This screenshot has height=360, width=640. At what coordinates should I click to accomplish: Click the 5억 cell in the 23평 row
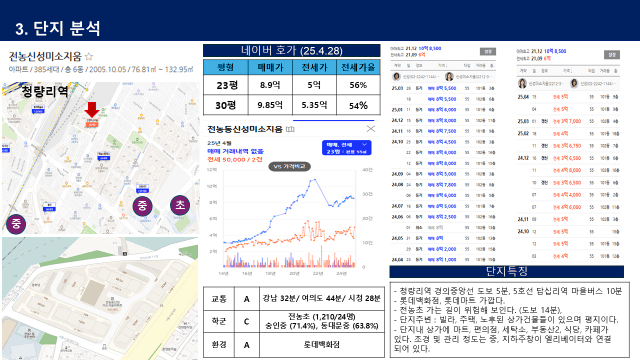point(314,85)
